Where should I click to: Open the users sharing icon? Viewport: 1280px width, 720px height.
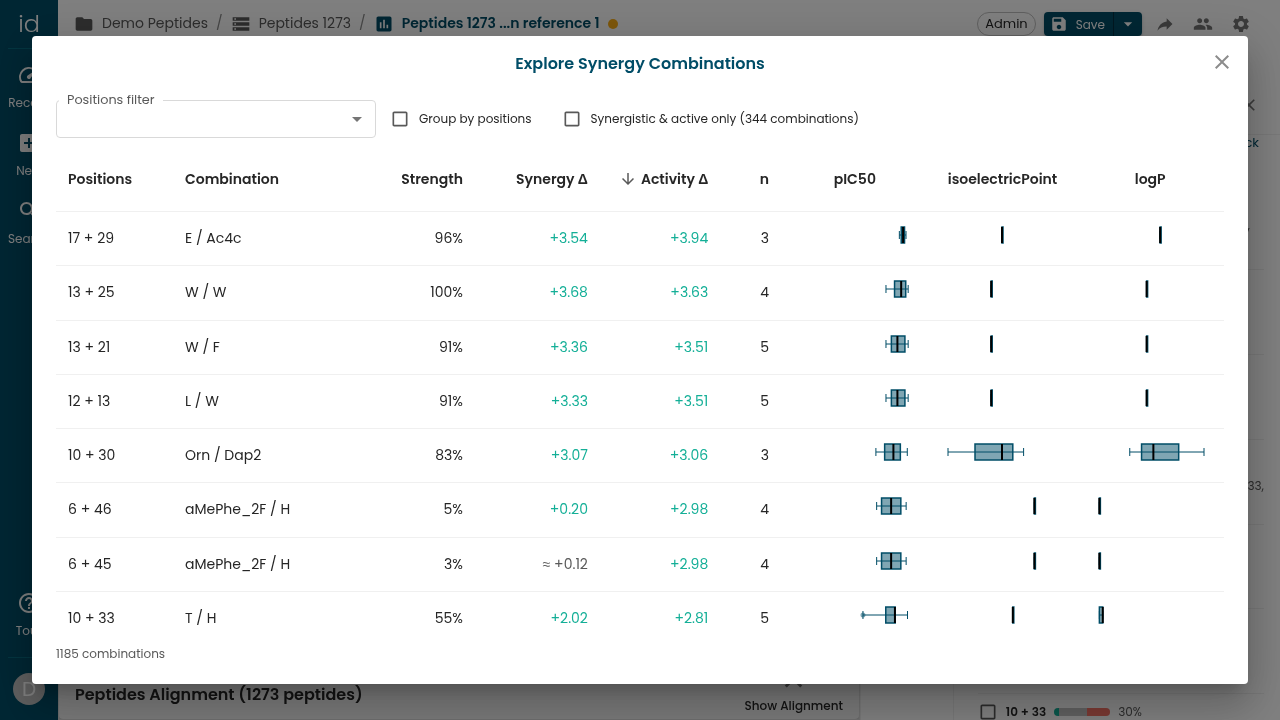click(1203, 24)
